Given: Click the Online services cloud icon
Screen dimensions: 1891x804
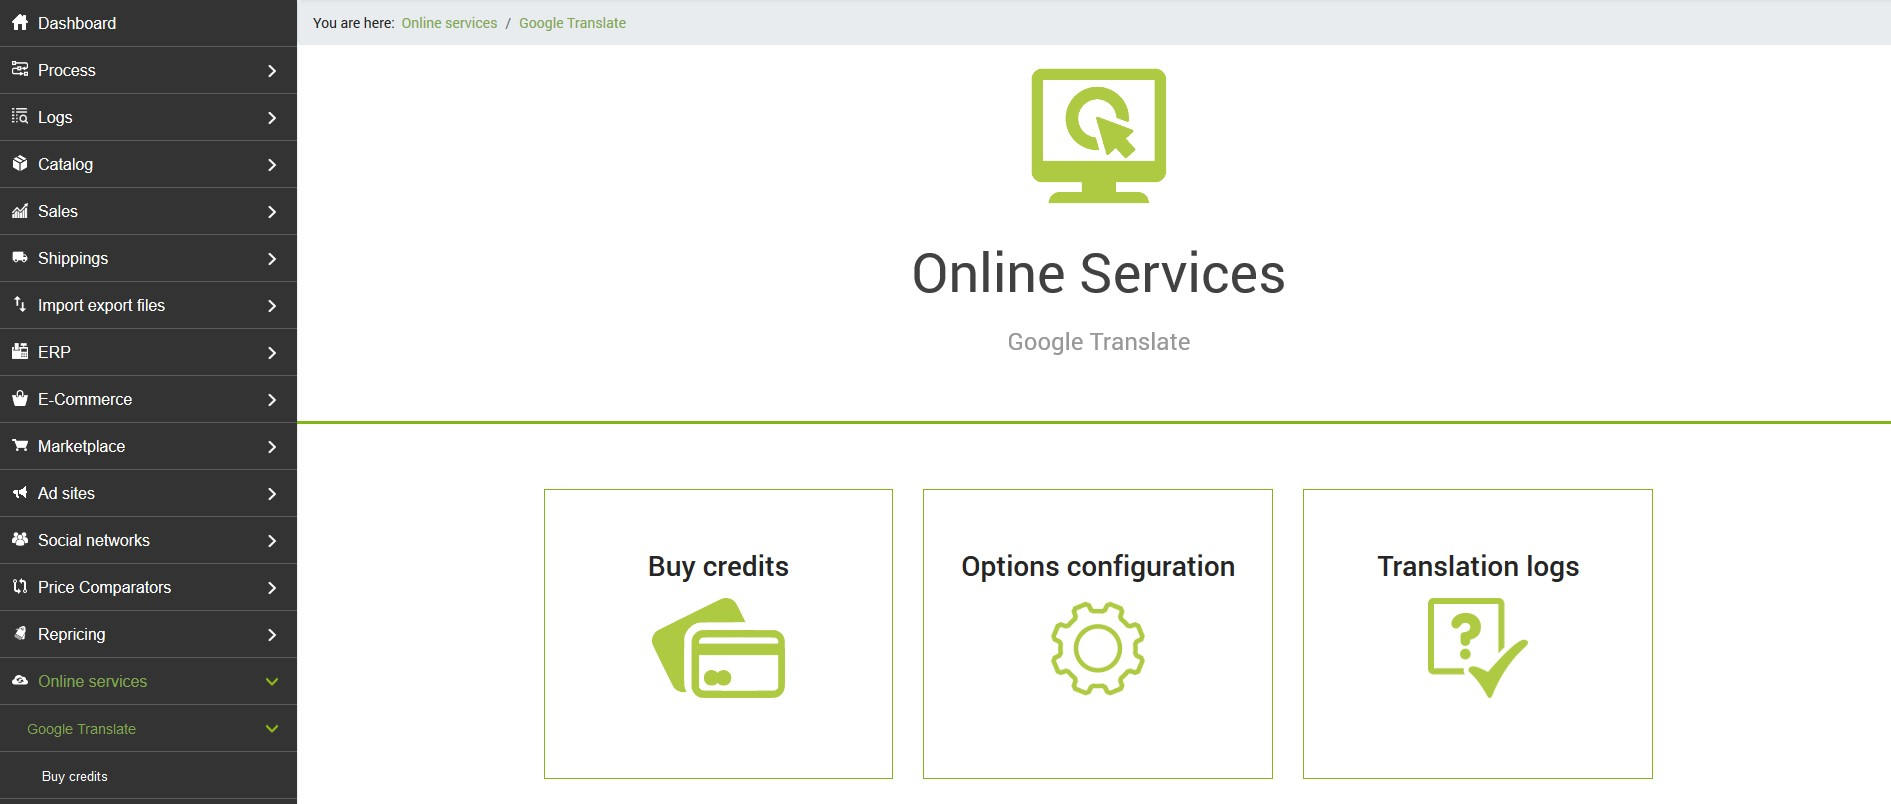Looking at the screenshot, I should pyautogui.click(x=19, y=680).
